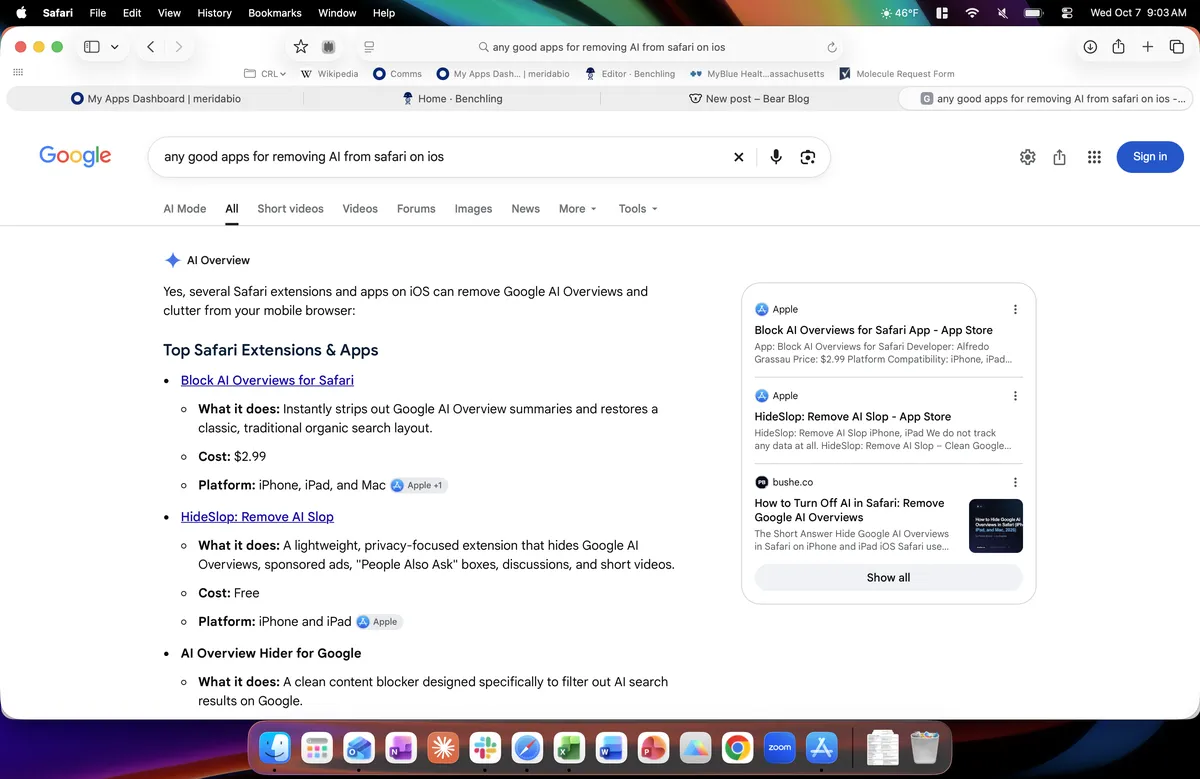Open options for HideSlop App Store card
Viewport: 1200px width, 779px height.
click(x=1015, y=396)
